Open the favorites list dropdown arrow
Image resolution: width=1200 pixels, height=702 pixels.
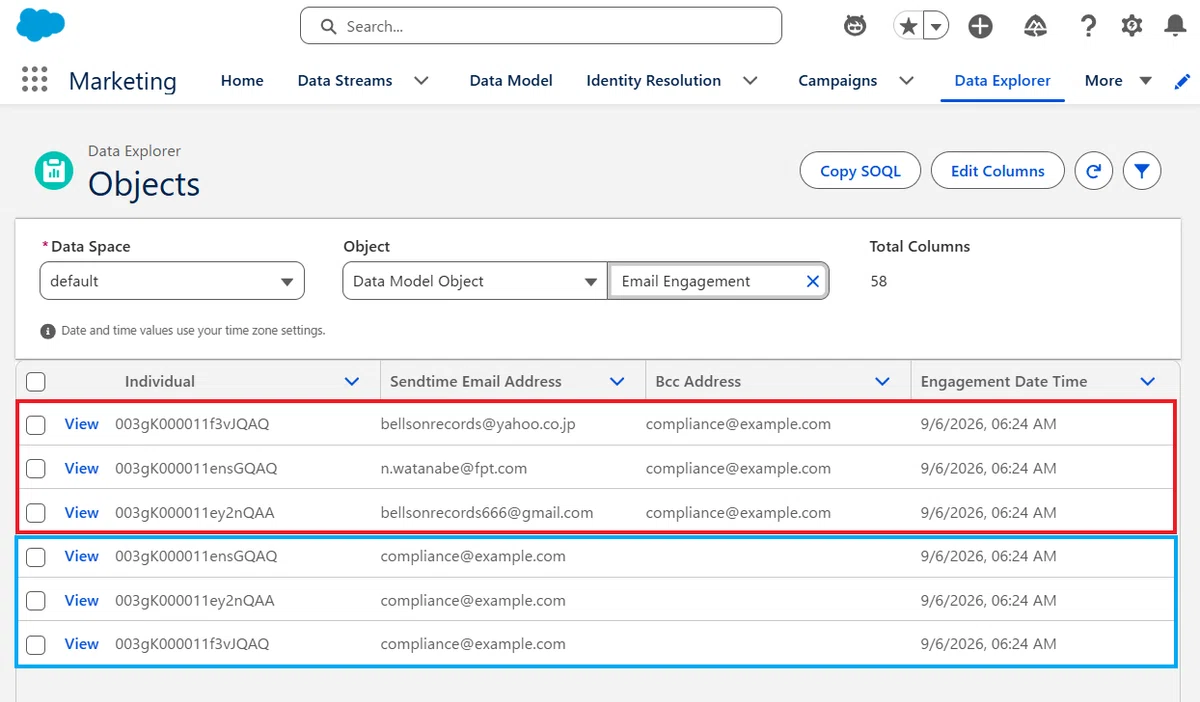coord(936,27)
